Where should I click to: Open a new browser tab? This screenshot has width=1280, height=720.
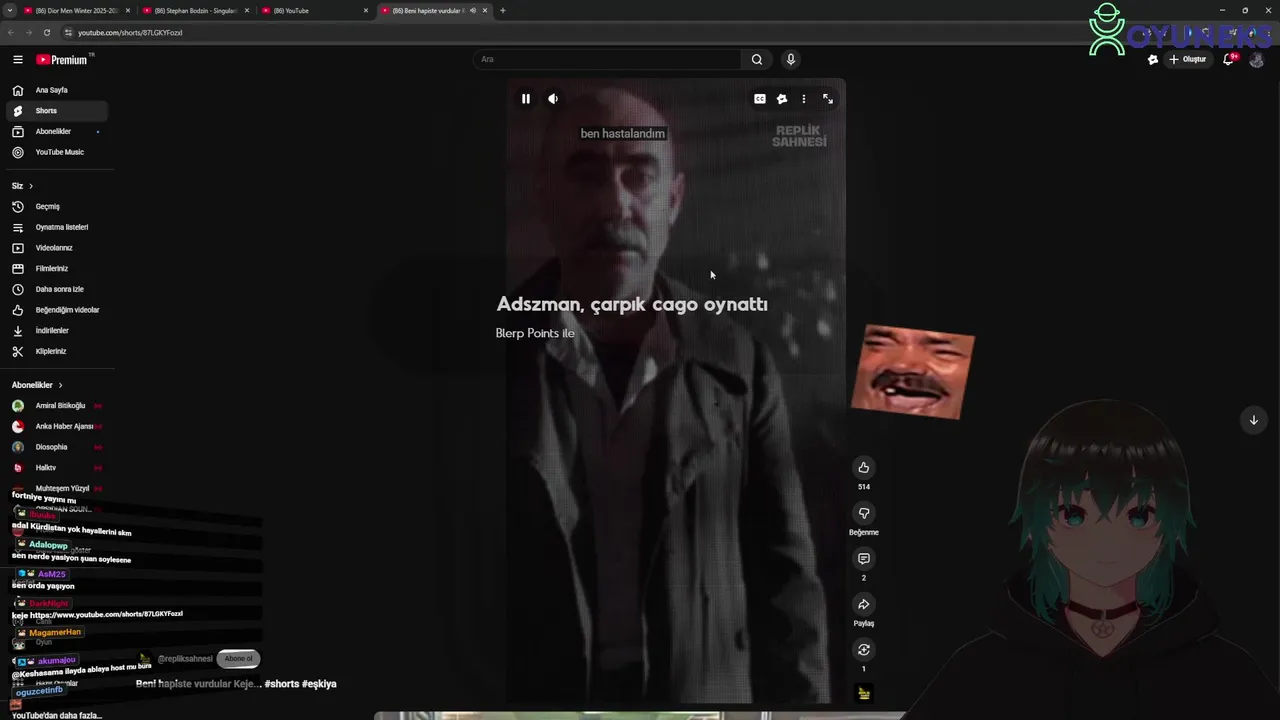(502, 10)
